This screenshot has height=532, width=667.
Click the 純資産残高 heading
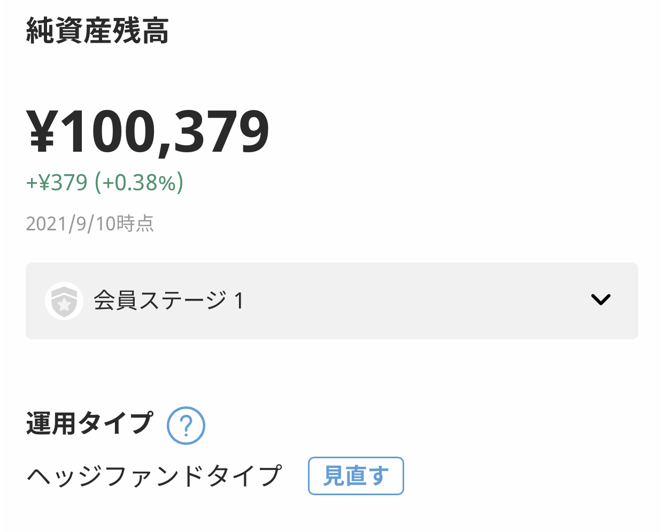click(x=97, y=31)
